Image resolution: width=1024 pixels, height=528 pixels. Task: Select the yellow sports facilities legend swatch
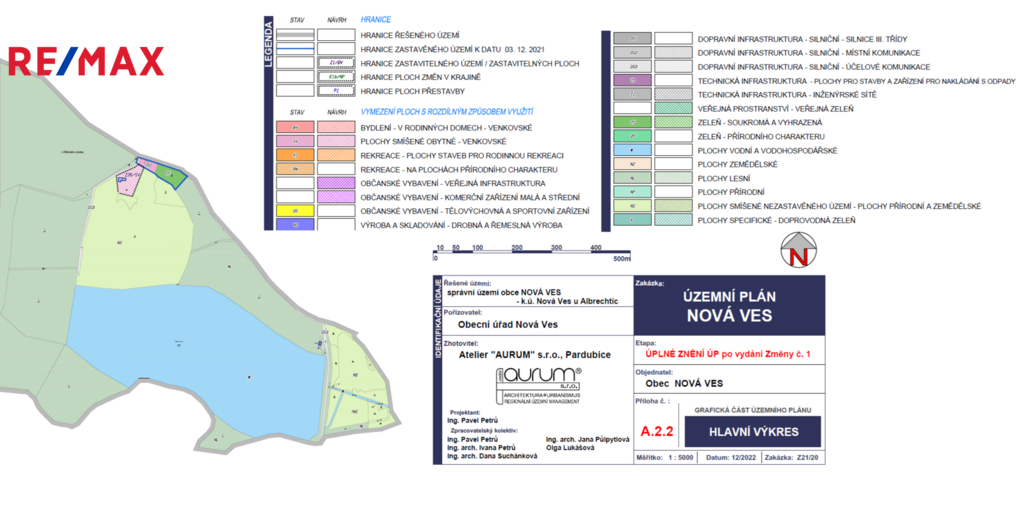click(295, 211)
